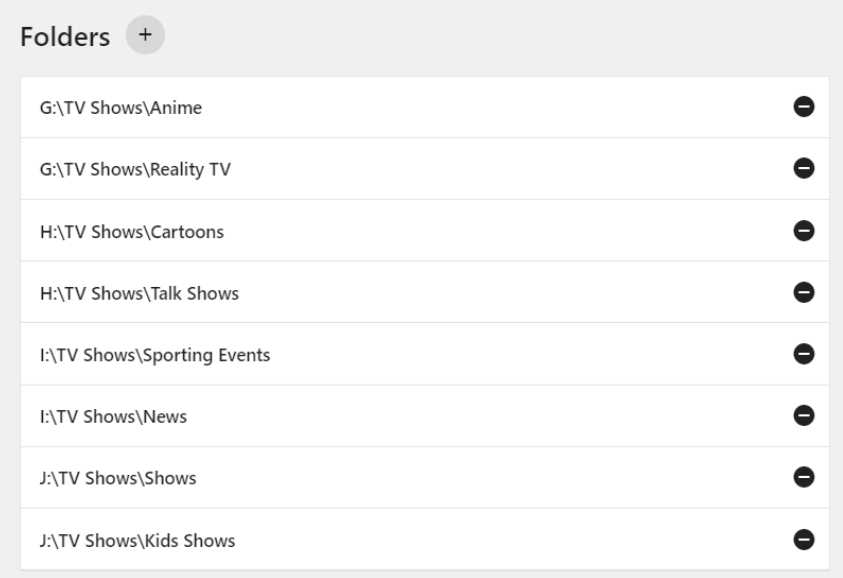Image resolution: width=843 pixels, height=578 pixels.
Task: Click empty space in the Cartoons row
Action: pos(500,232)
